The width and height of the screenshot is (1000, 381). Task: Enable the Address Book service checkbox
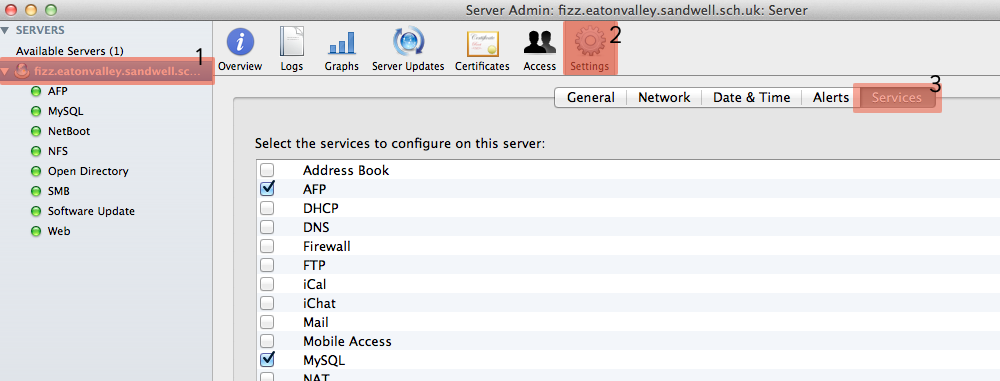[x=267, y=170]
